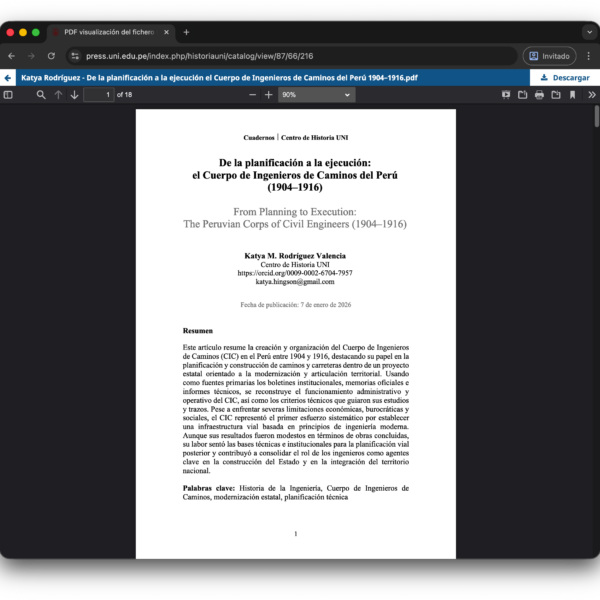Switch to presentation mode
Screen dimensions: 600x600
tap(506, 95)
